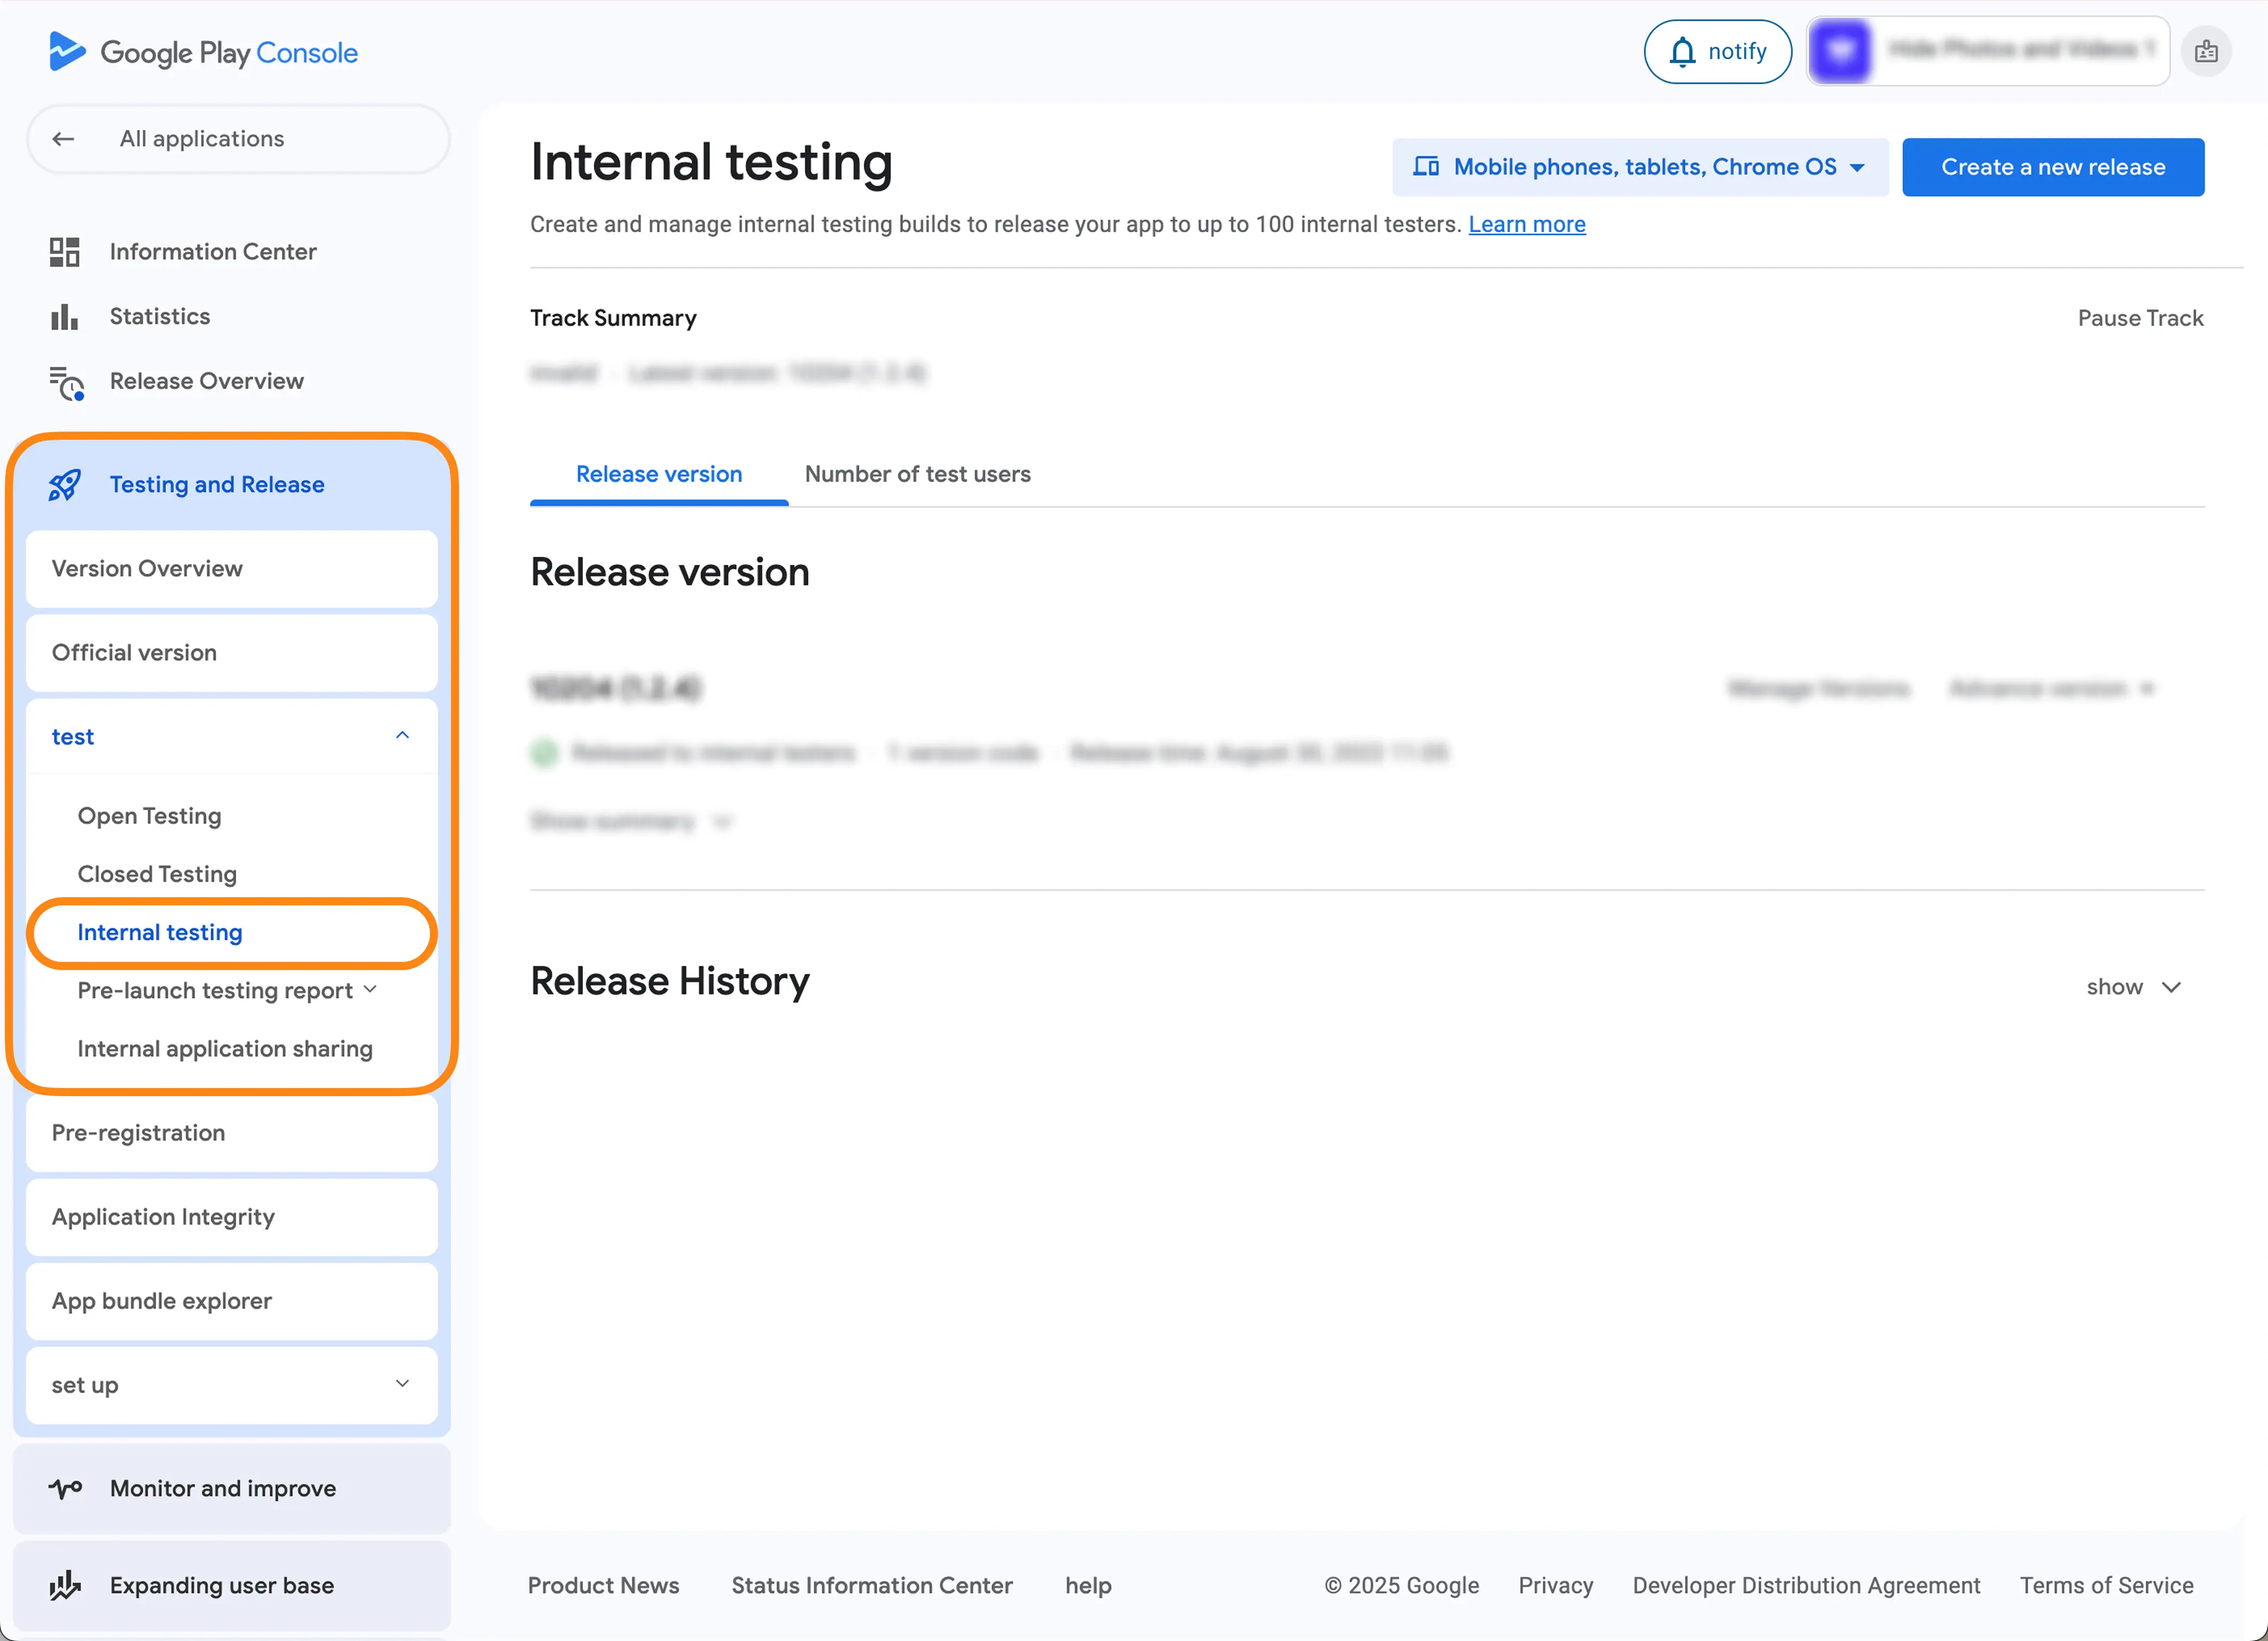Open Application Integrity page
The height and width of the screenshot is (1641, 2268).
232,1218
